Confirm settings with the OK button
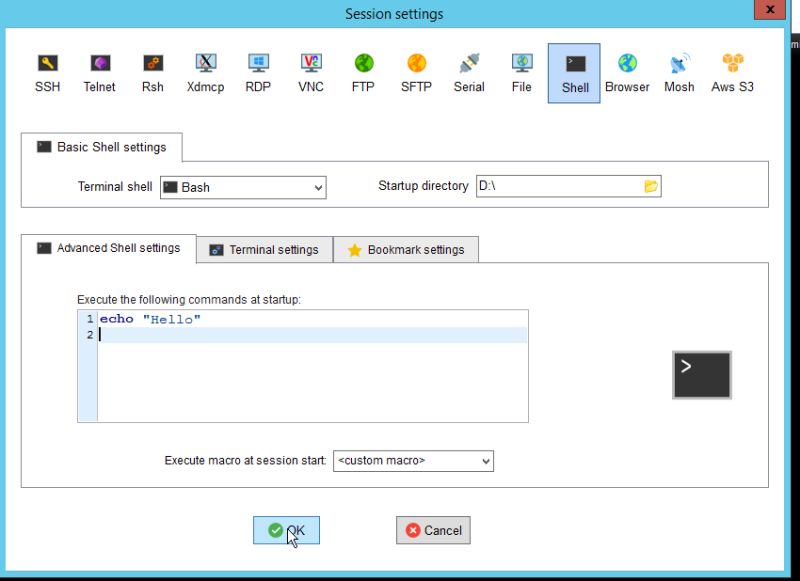The height and width of the screenshot is (581, 800). [x=287, y=530]
